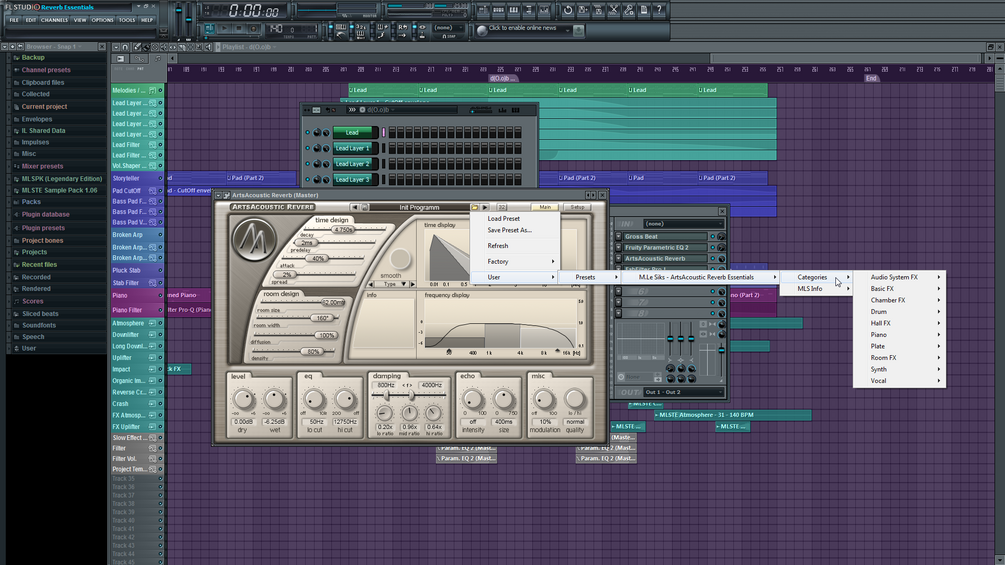Open the Channel presets browser folder
This screenshot has height=565, width=1005.
pos(46,70)
